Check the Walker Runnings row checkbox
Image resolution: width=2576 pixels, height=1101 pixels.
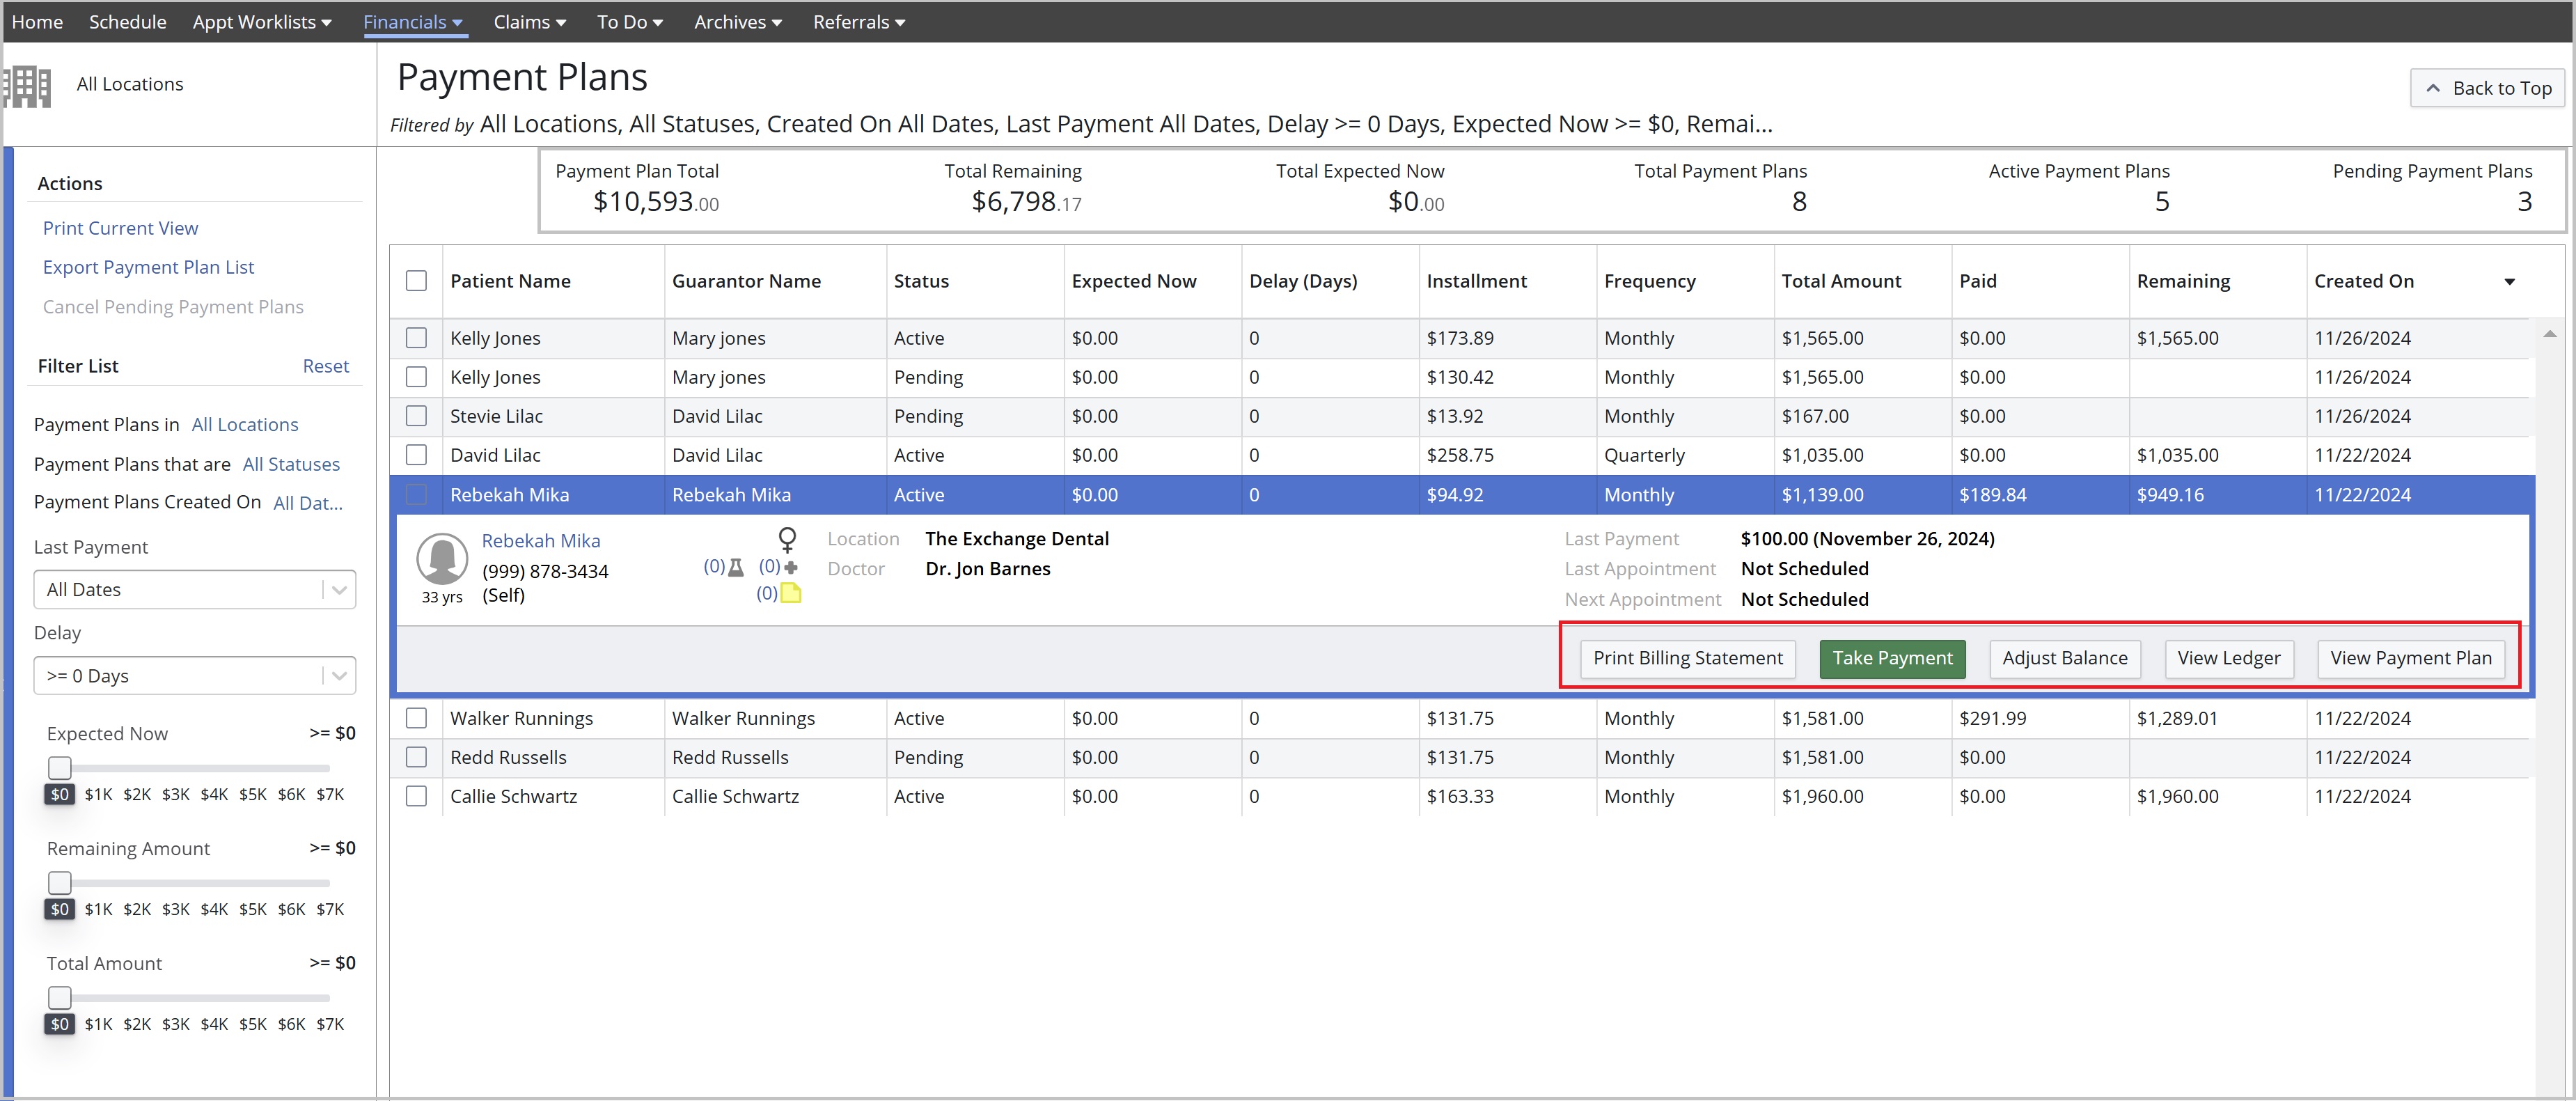(416, 718)
